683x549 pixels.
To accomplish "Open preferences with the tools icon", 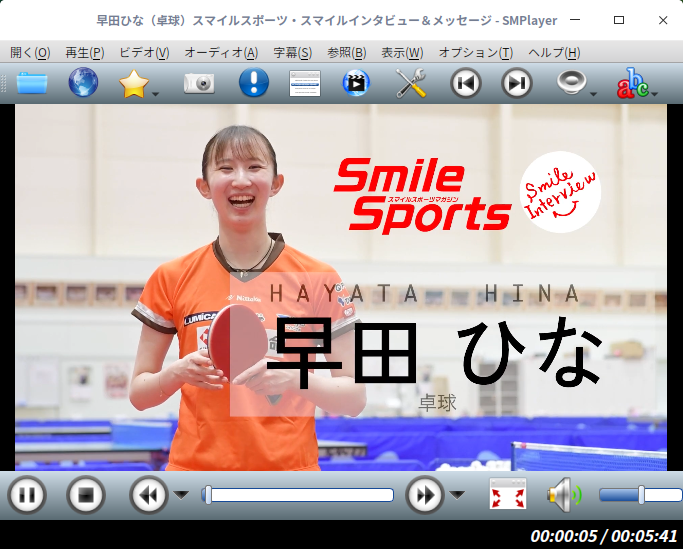I will [411, 83].
